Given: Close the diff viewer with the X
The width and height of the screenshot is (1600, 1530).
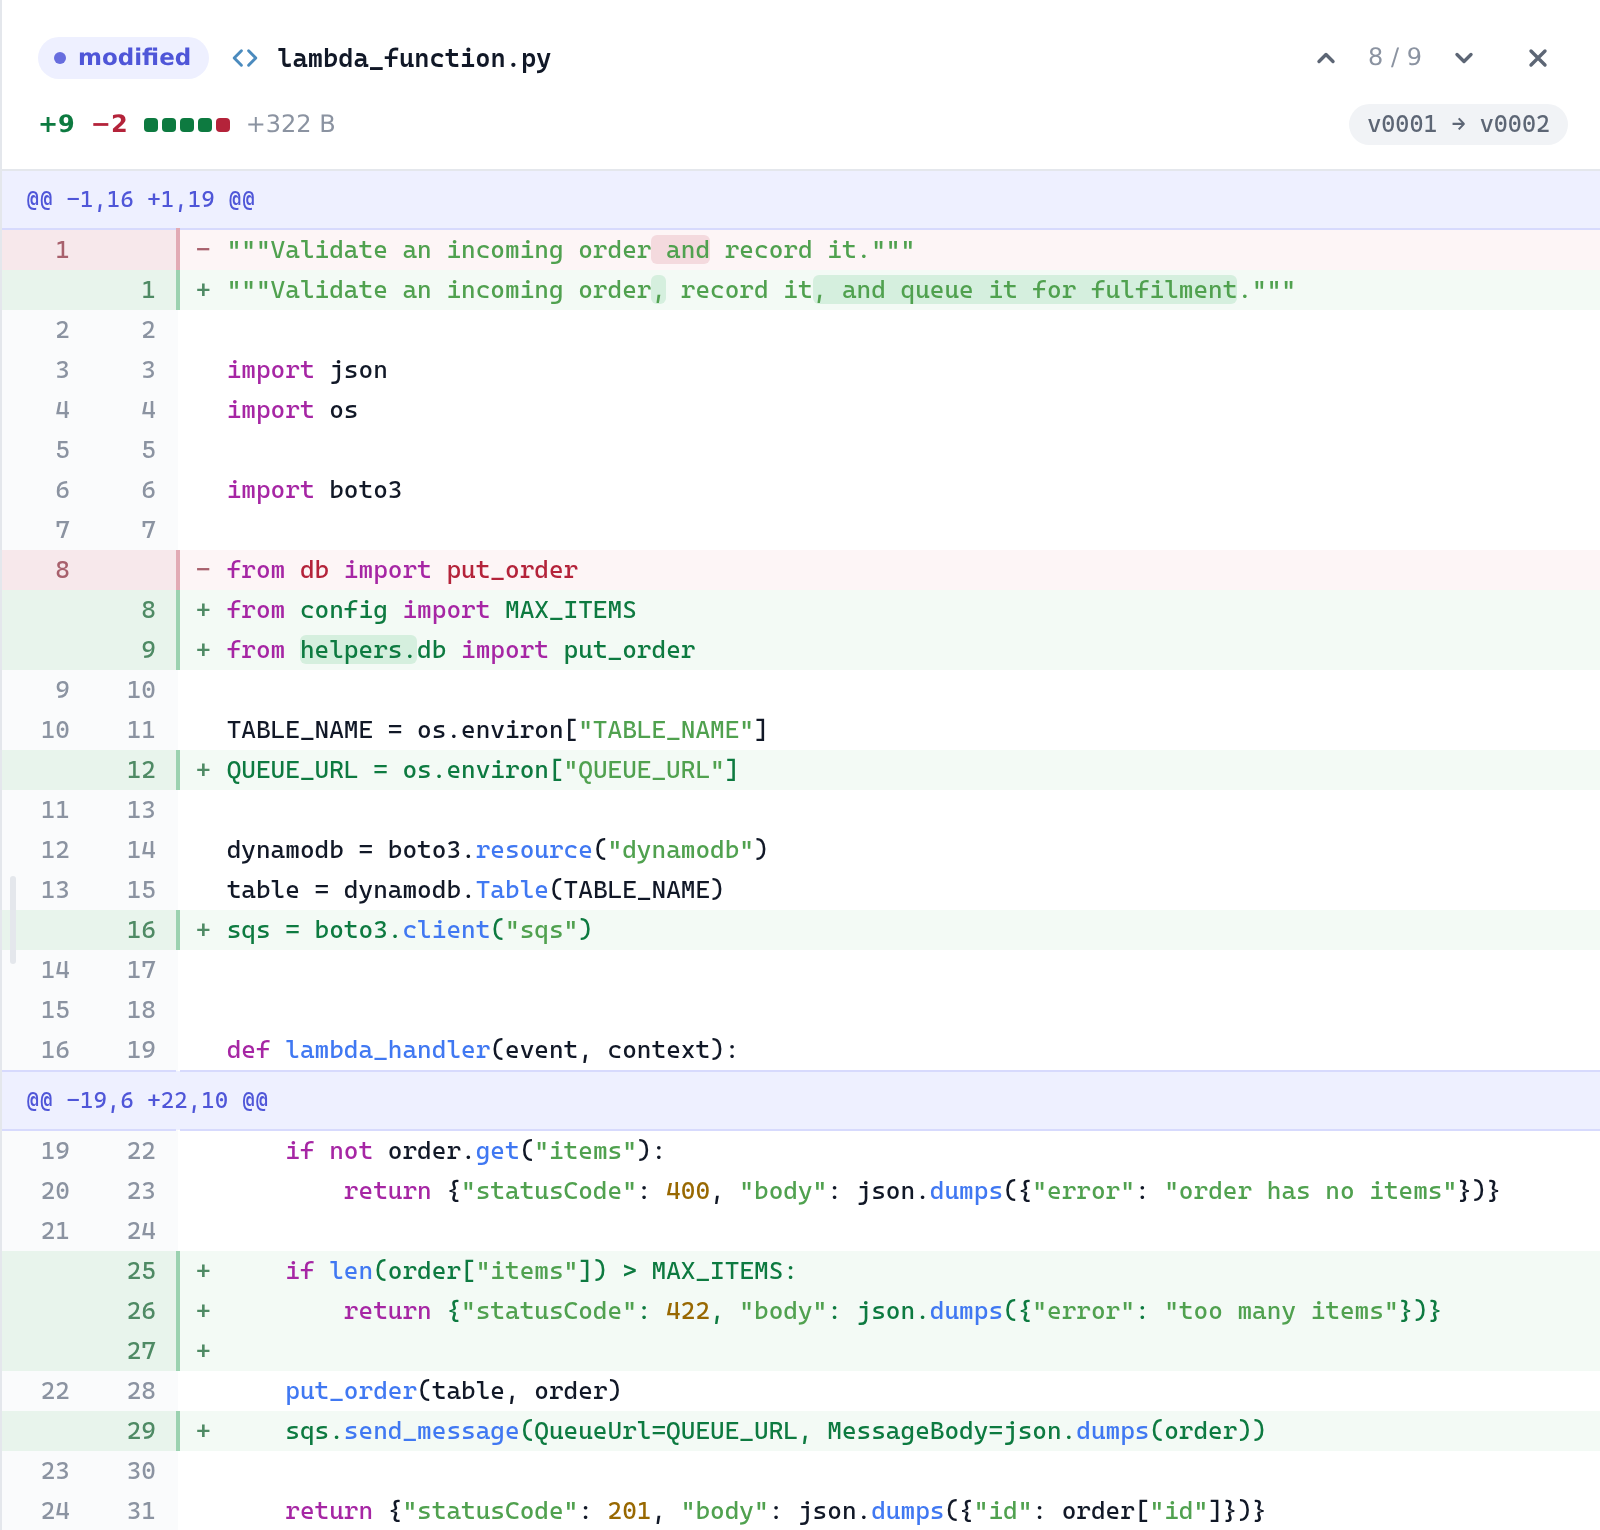Looking at the screenshot, I should tap(1538, 58).
